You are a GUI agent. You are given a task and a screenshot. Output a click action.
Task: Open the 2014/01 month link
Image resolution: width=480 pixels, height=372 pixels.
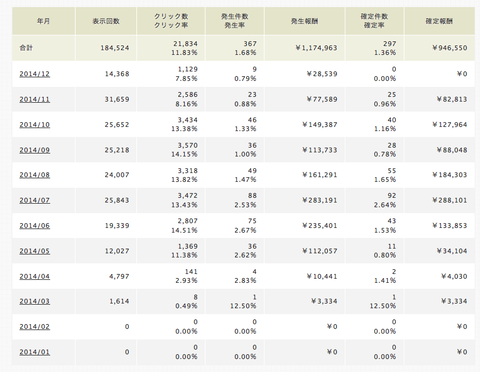coord(35,352)
